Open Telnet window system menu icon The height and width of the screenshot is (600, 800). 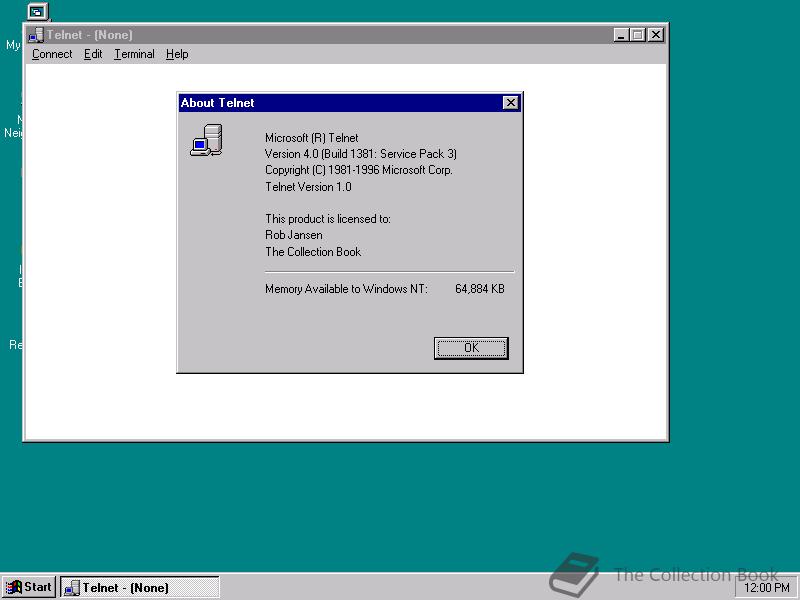point(36,35)
